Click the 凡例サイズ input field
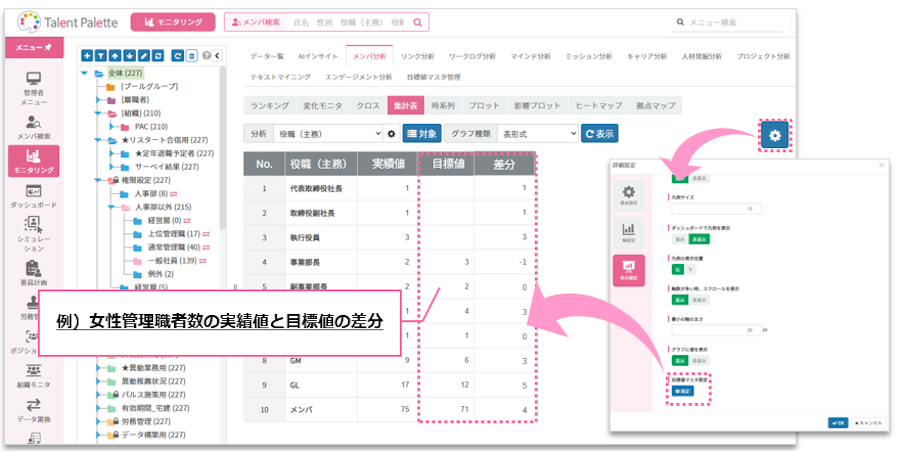 point(717,209)
